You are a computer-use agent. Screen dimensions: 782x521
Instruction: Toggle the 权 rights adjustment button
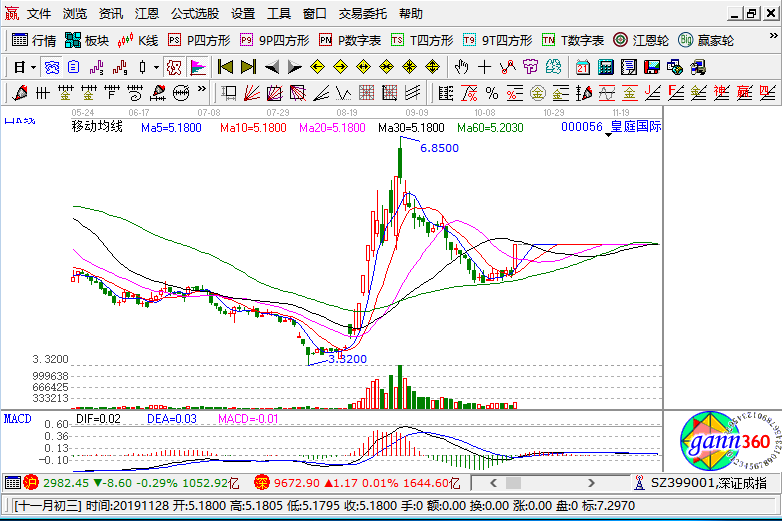174,67
